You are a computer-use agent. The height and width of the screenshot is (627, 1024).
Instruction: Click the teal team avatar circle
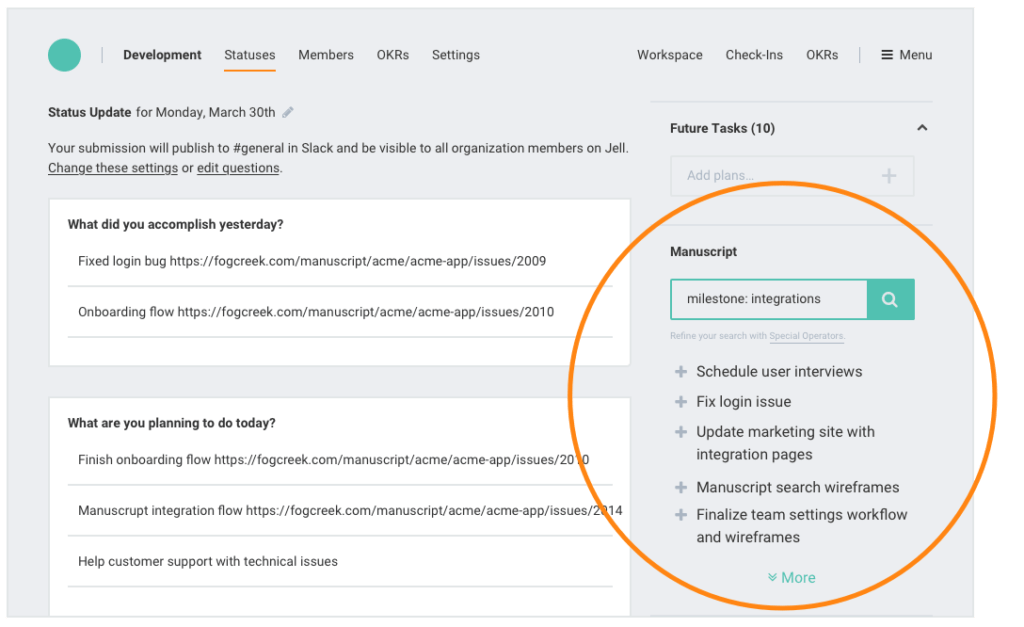point(64,55)
